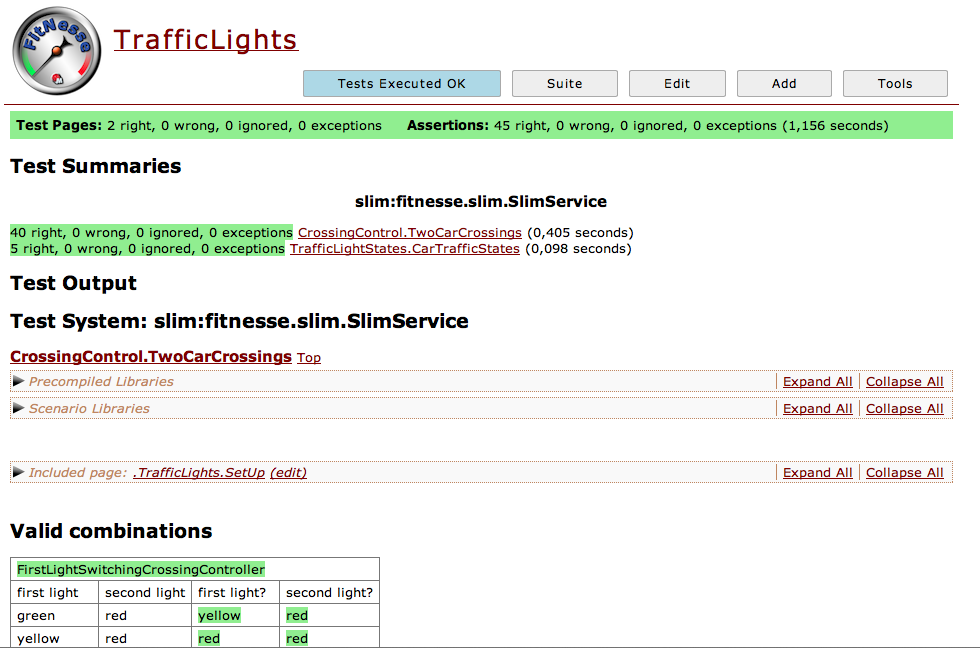This screenshot has height=648, width=980.
Task: Open the Edit button
Action: (x=677, y=84)
